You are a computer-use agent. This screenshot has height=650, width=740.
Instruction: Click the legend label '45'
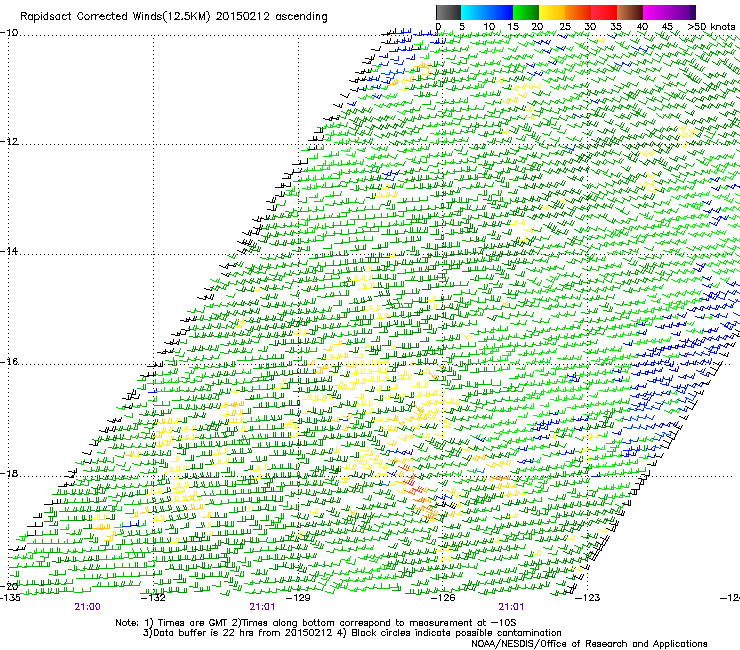667,27
